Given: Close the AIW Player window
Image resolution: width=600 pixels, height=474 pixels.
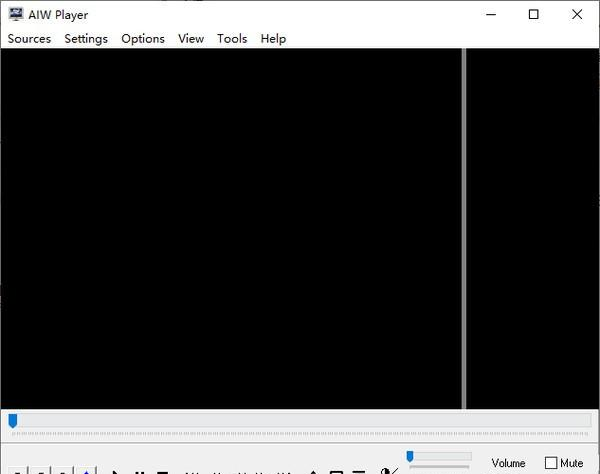Looking at the screenshot, I should click(577, 15).
